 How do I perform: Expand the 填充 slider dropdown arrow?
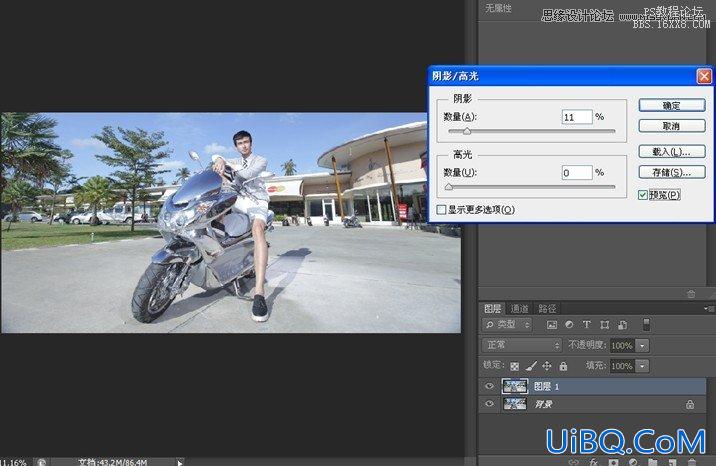click(x=642, y=366)
